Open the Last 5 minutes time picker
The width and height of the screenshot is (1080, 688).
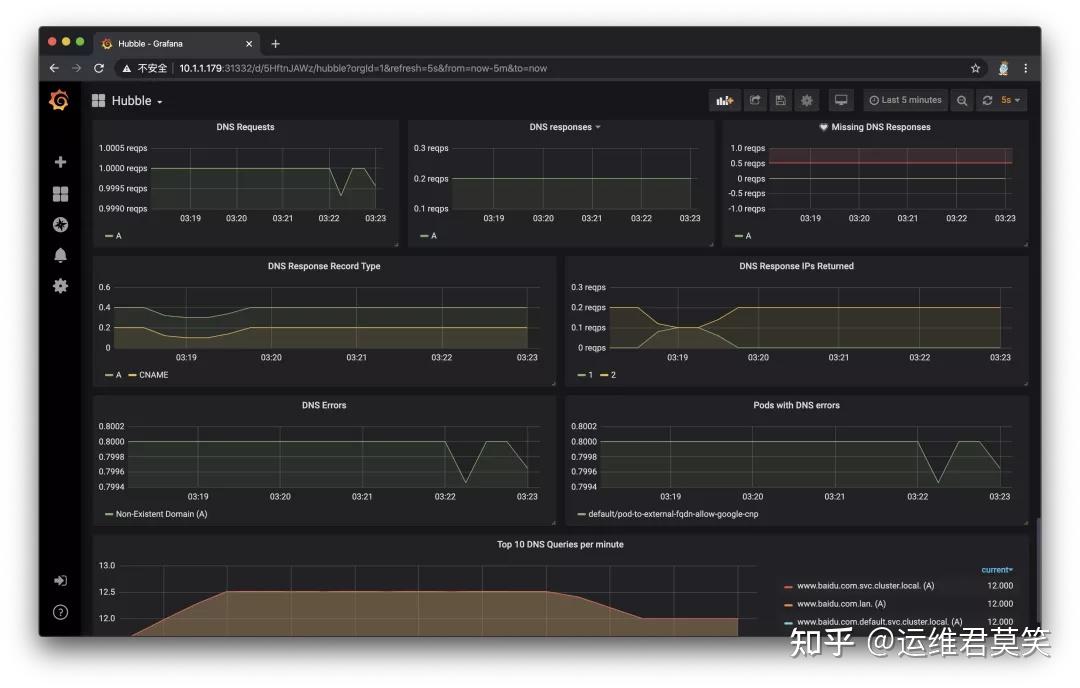pos(905,100)
